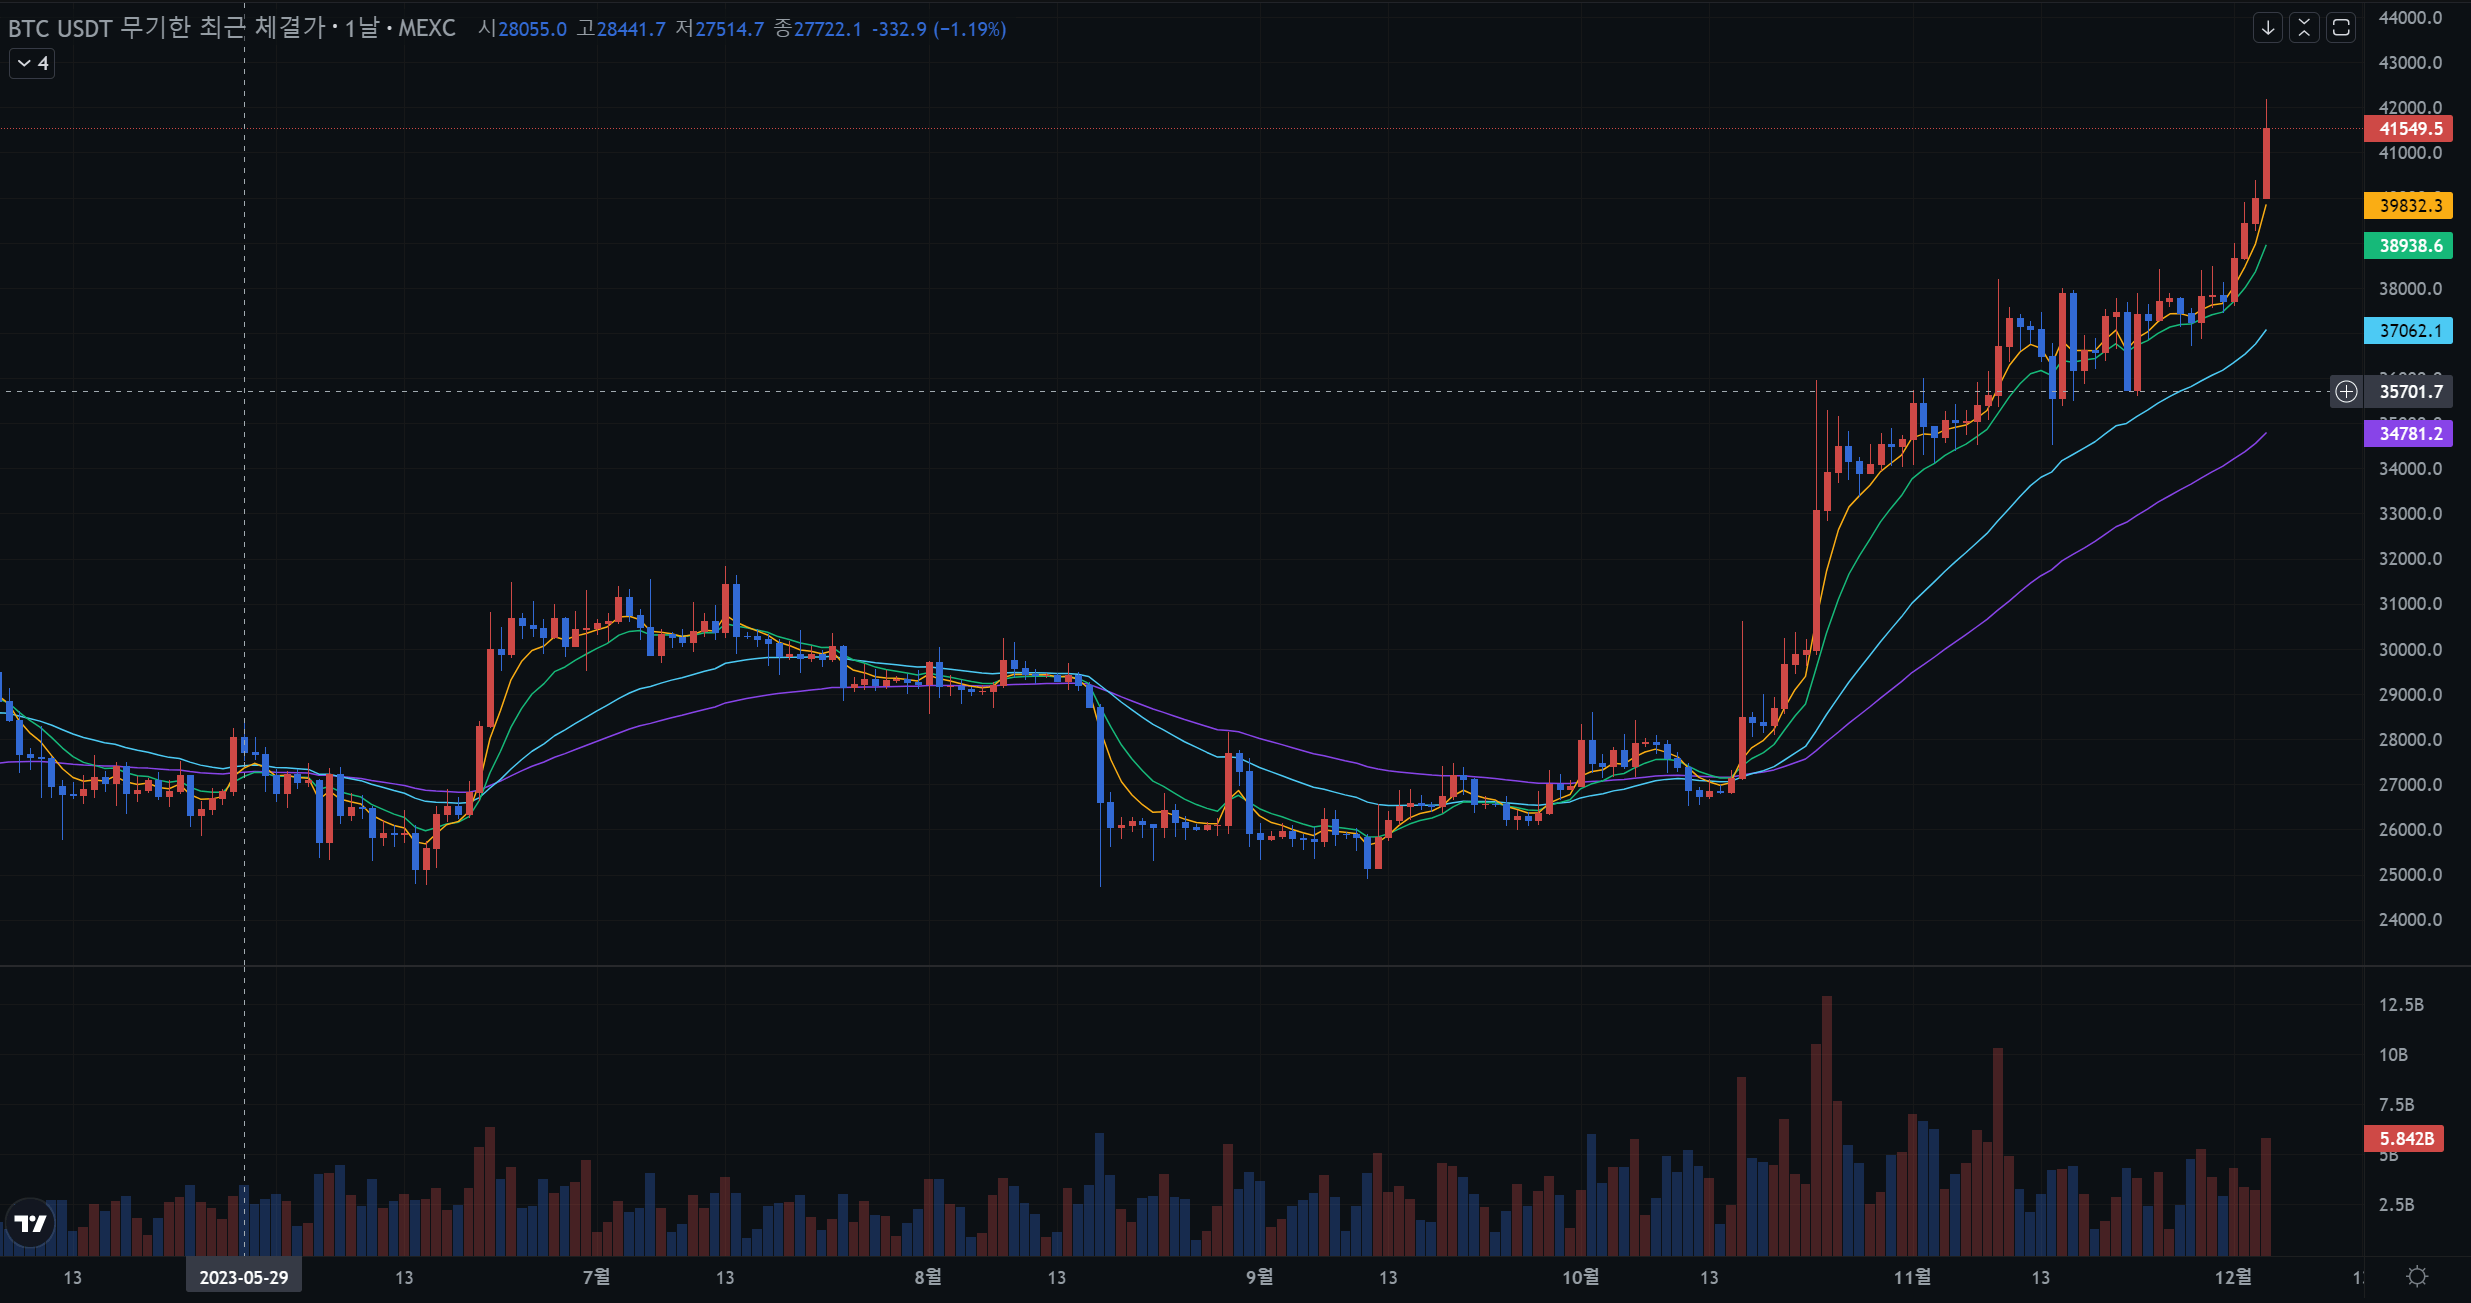Click the 44000.0 level on the price scale

(x=2410, y=18)
